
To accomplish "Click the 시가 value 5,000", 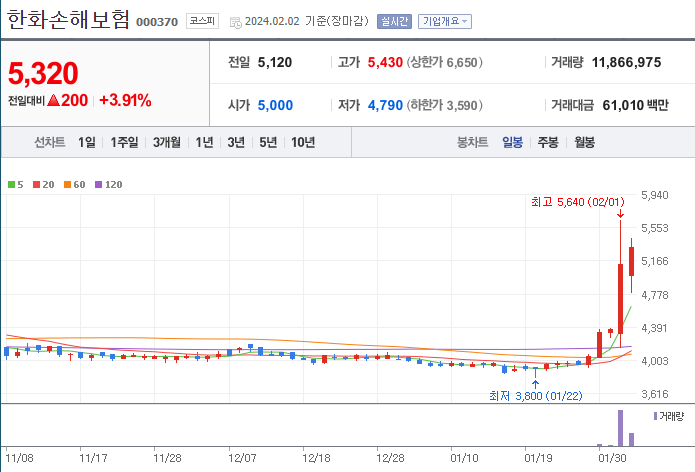I will (x=275, y=105).
